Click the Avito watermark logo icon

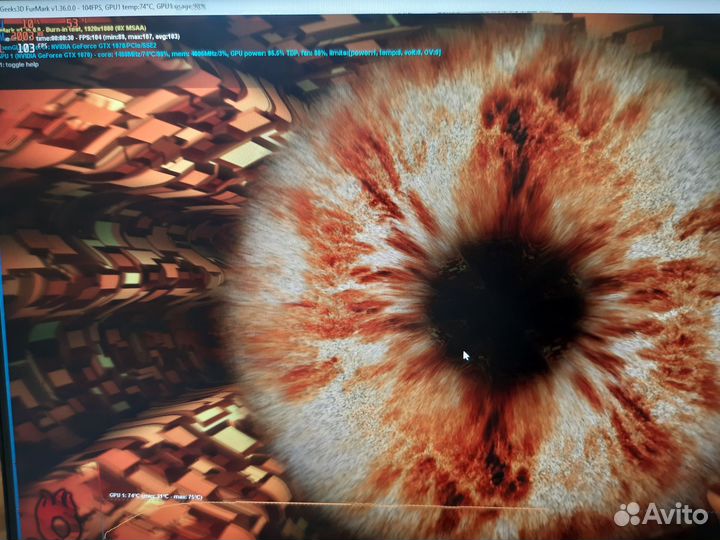click(x=627, y=514)
